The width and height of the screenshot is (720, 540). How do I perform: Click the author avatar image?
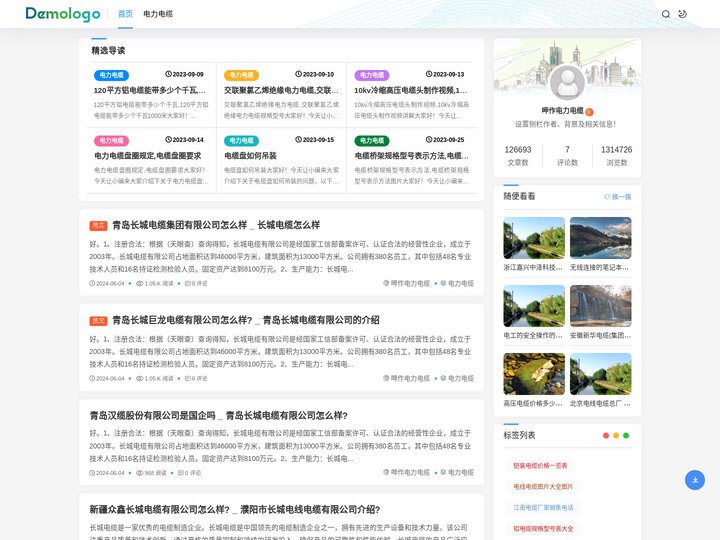point(567,82)
